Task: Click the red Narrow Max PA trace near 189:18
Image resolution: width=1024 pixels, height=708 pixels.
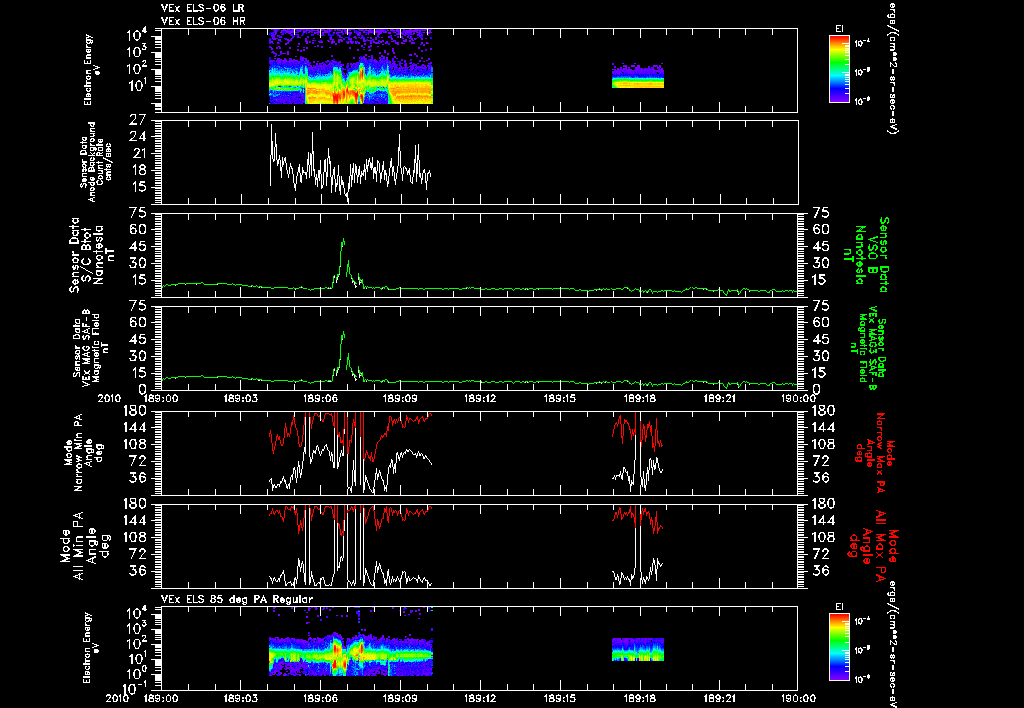Action: point(637,431)
